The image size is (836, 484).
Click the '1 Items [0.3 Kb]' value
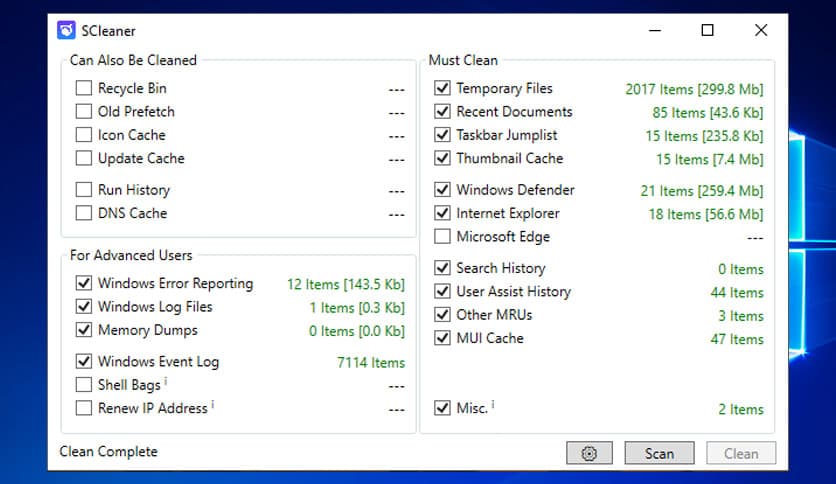click(x=357, y=308)
